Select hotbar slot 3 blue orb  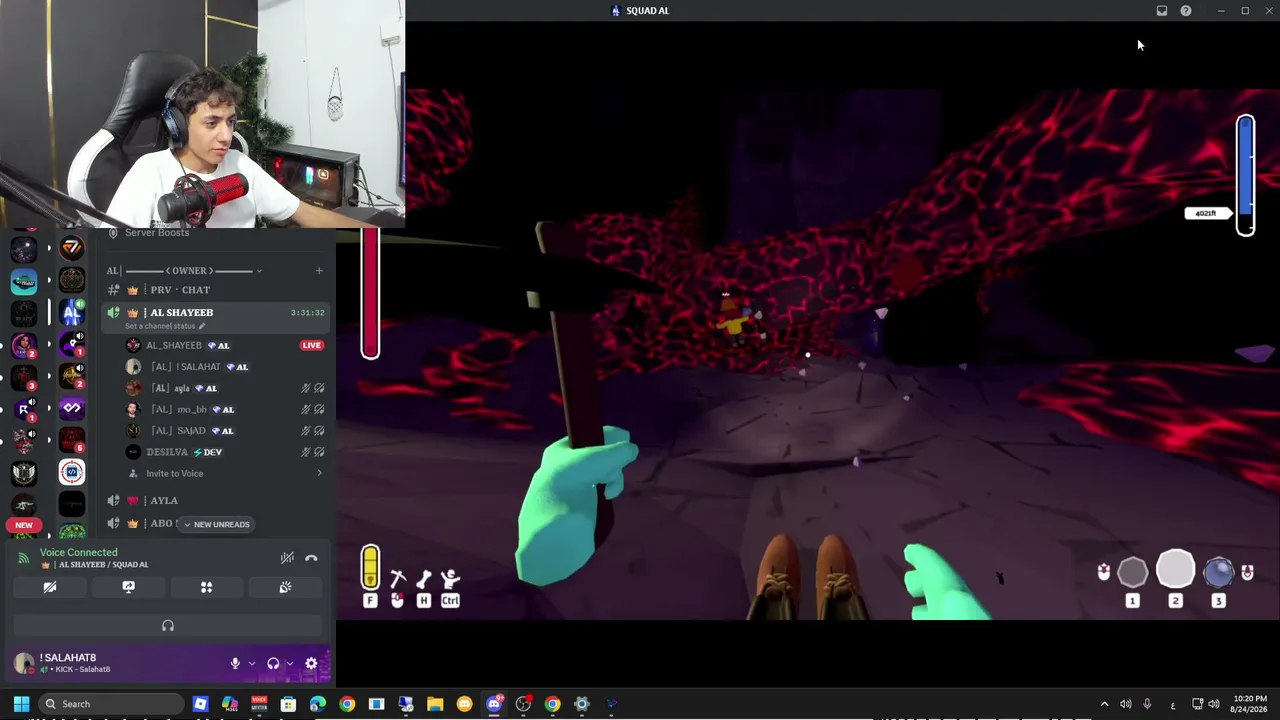click(x=1218, y=573)
